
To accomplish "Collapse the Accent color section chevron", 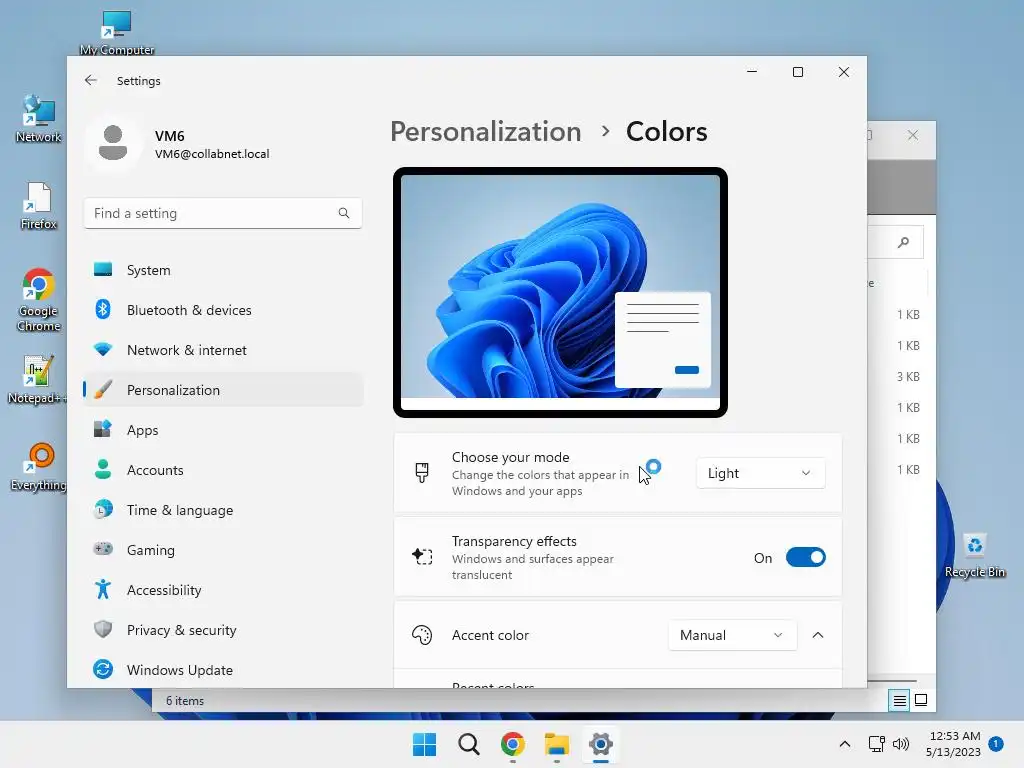I will 818,635.
